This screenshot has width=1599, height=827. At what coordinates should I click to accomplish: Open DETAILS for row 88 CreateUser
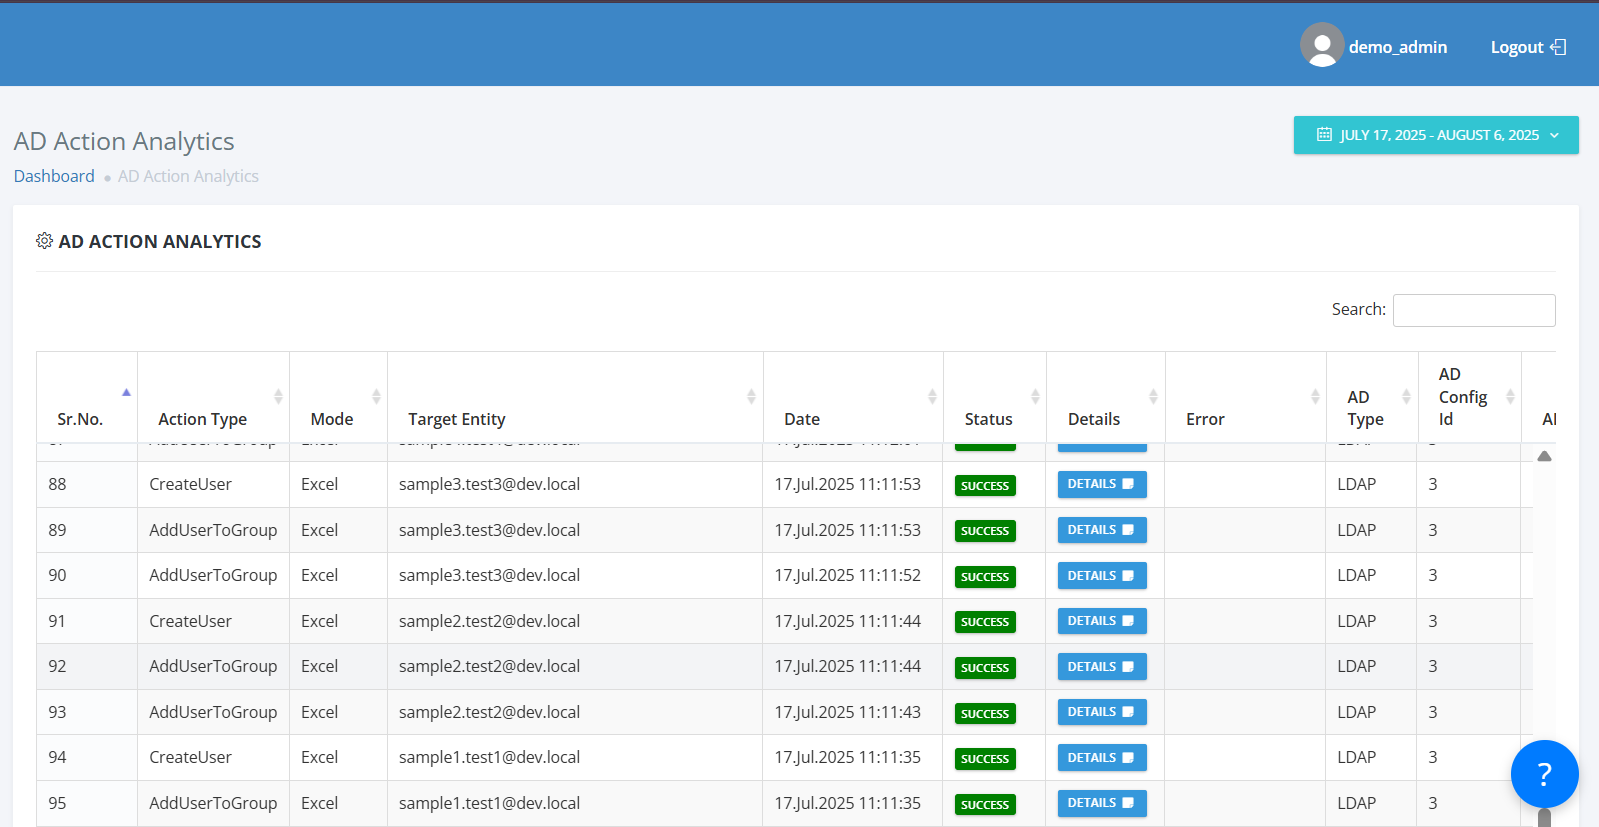(1101, 484)
